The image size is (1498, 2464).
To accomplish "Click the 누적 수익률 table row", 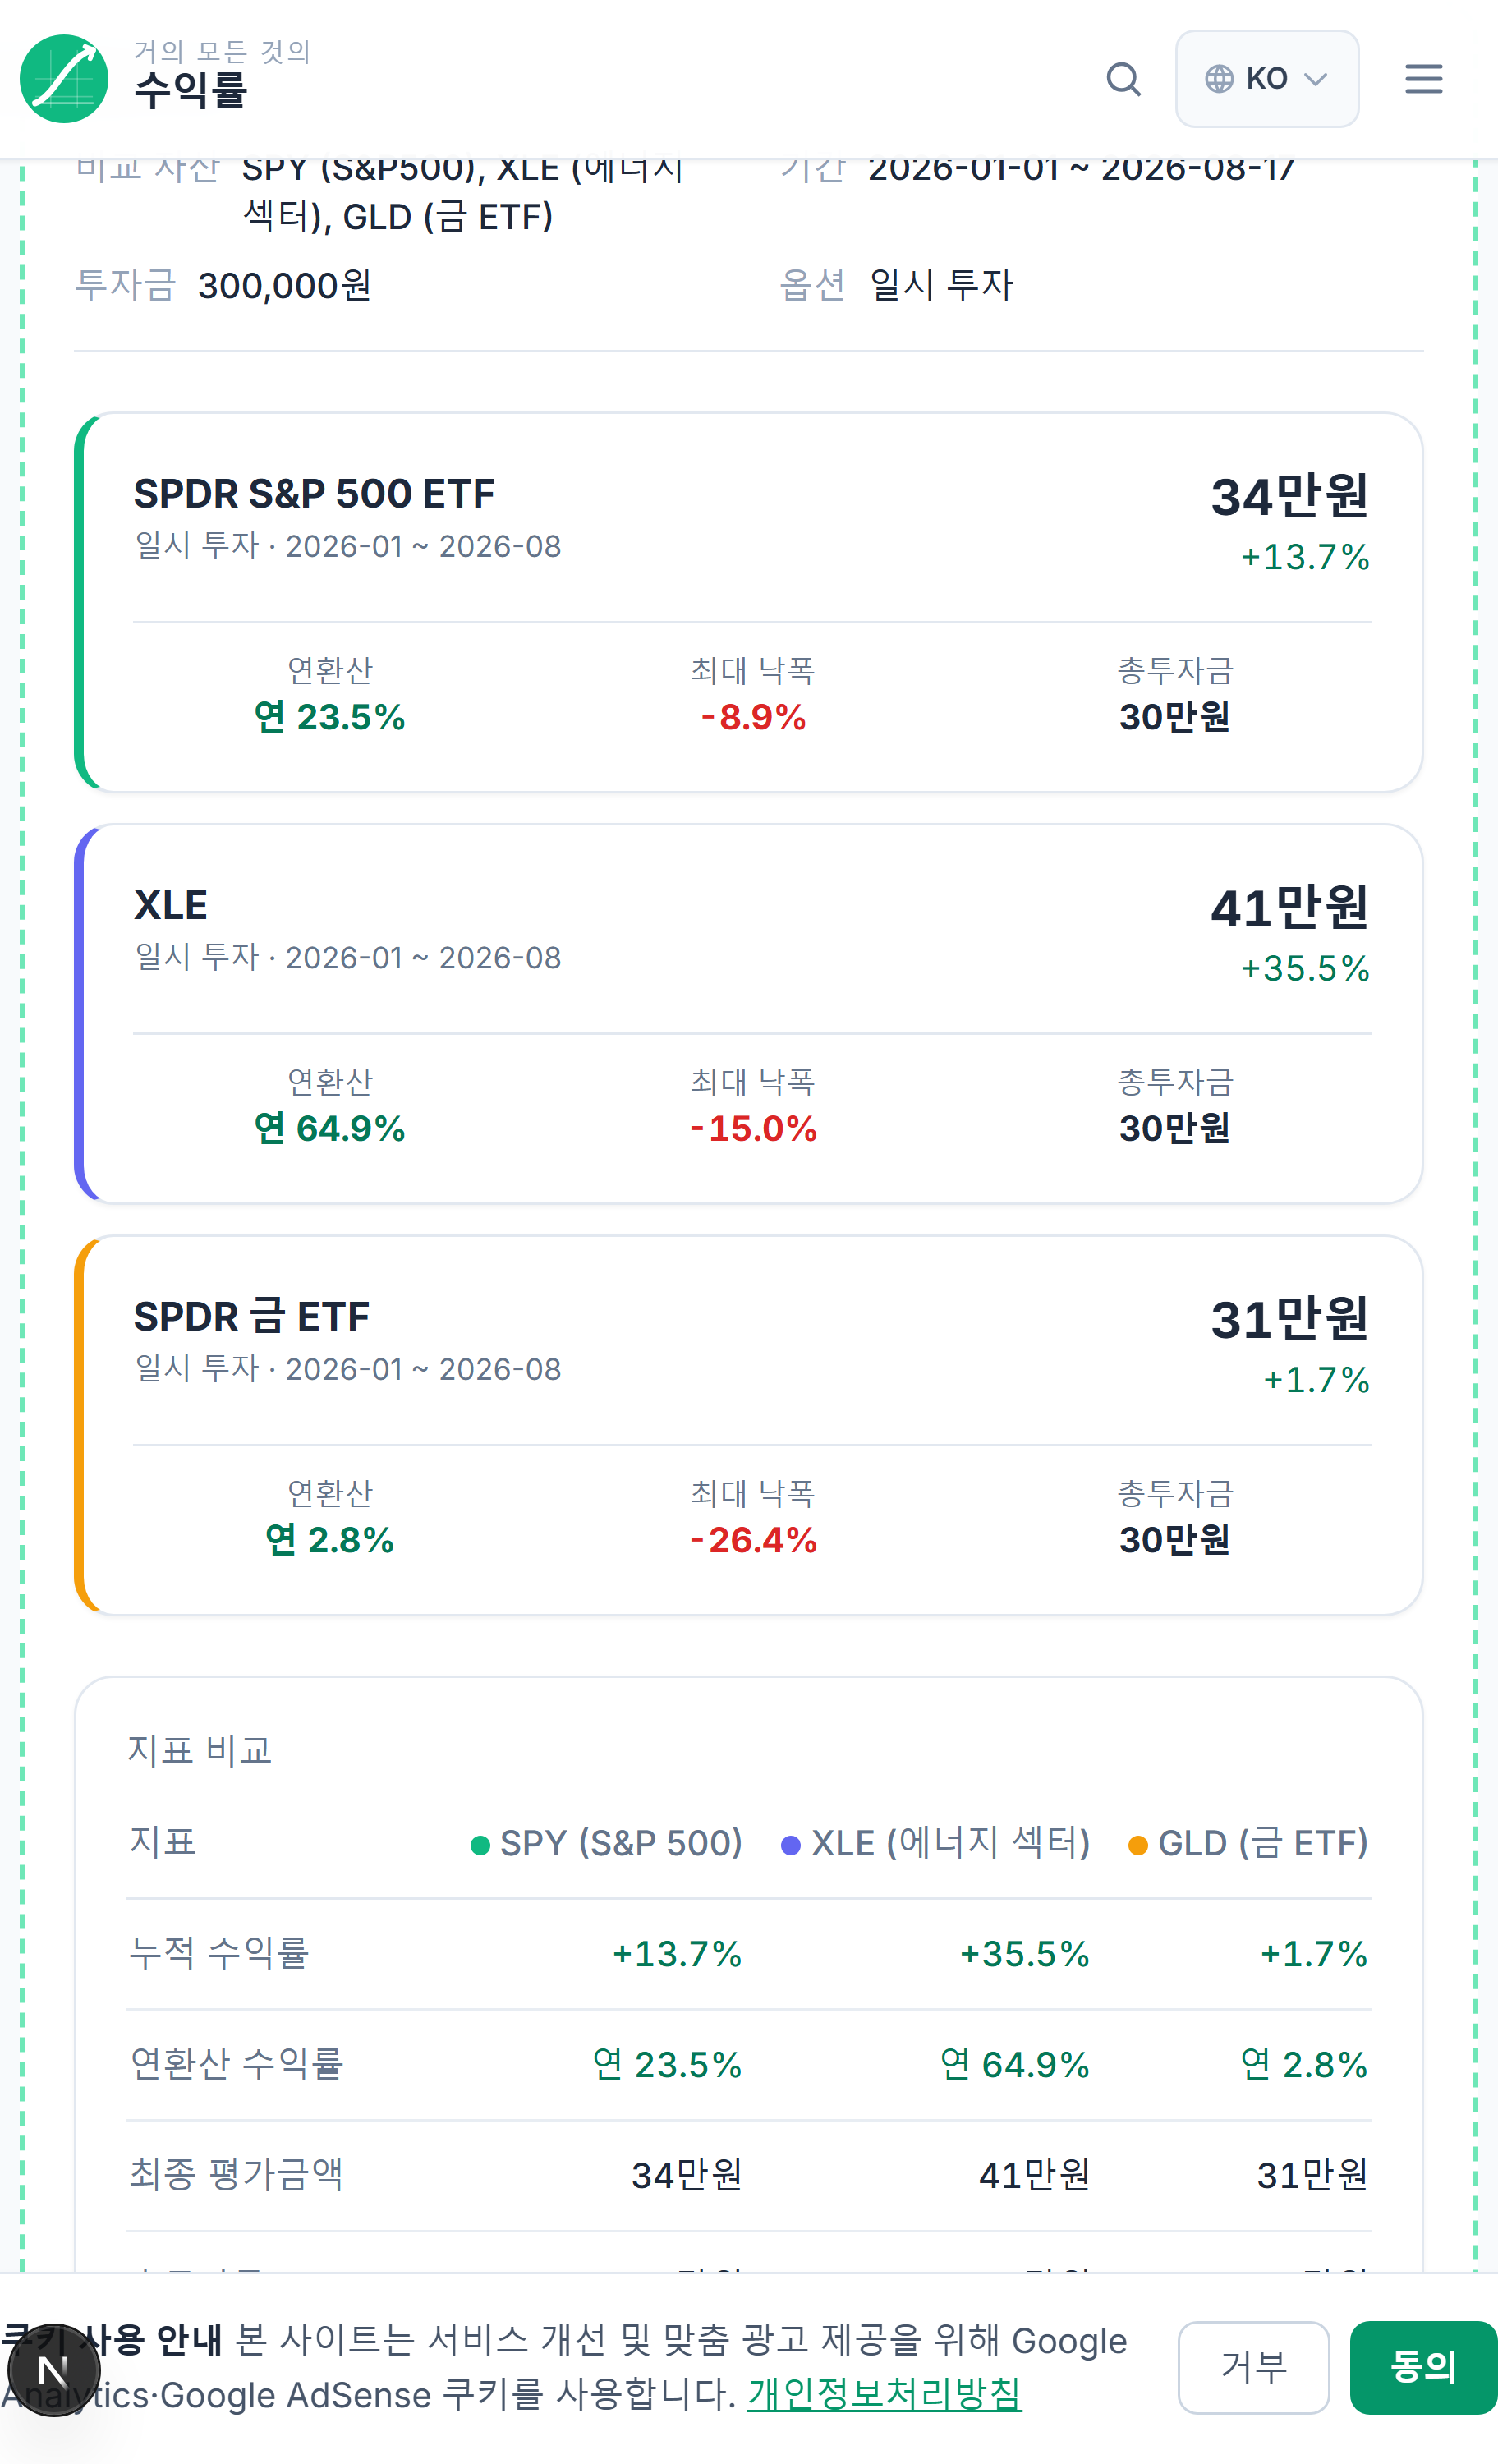I will tap(748, 1953).
